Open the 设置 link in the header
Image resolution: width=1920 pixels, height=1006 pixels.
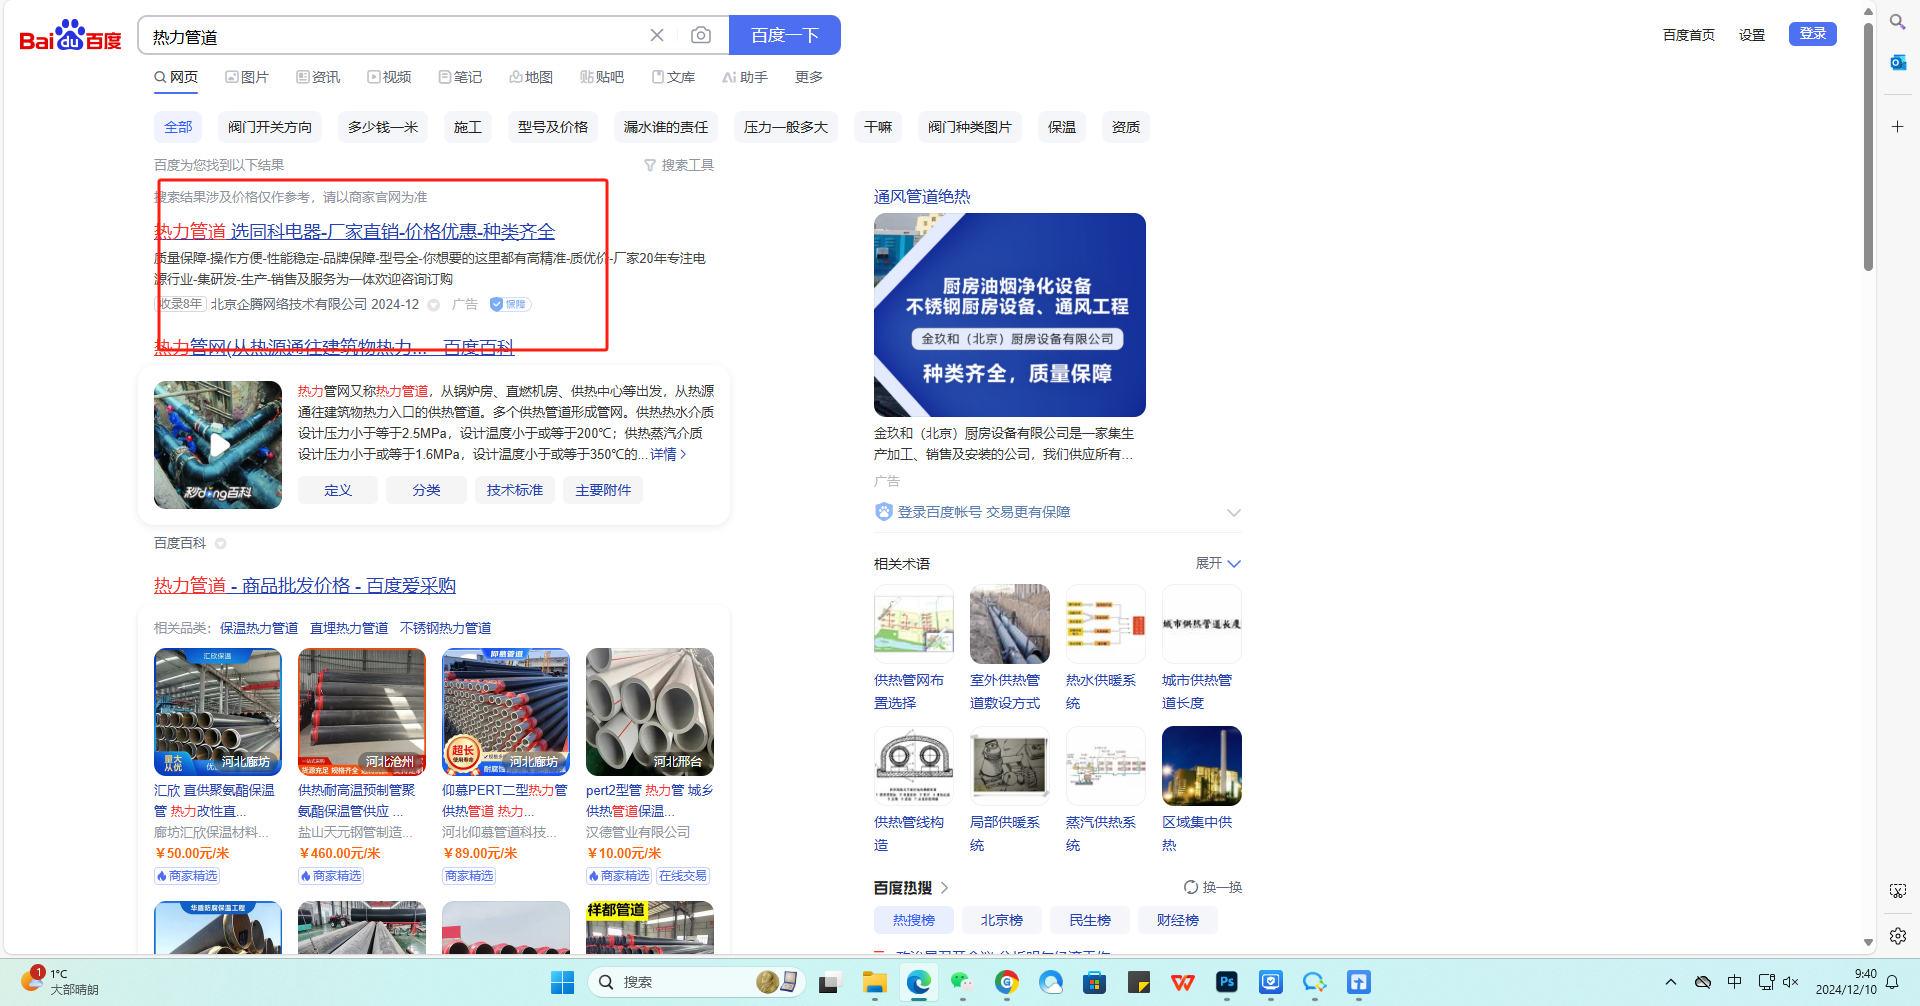pyautogui.click(x=1752, y=35)
